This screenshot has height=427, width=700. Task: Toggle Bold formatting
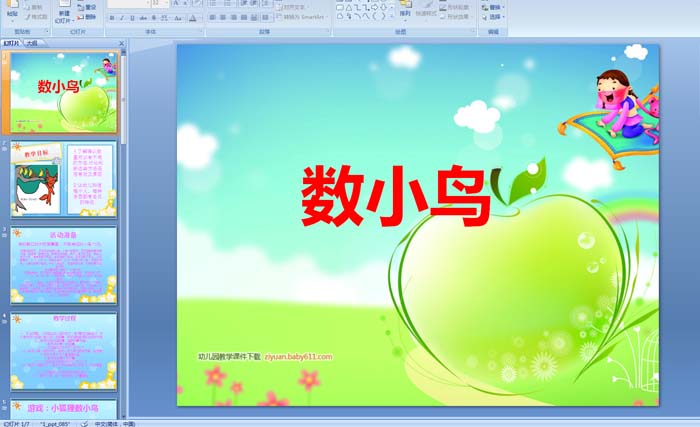[x=111, y=17]
